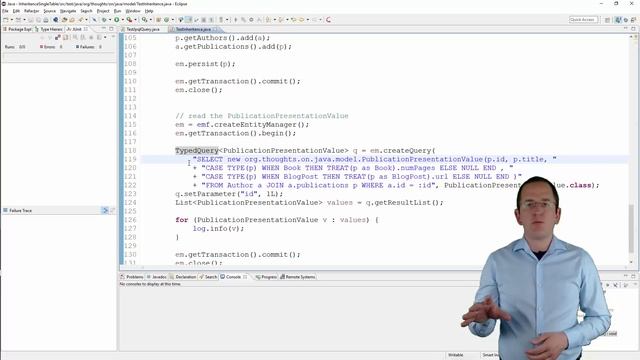Click Failure Trace label in JUnit view
Image resolution: width=640 pixels, height=360 pixels.
point(20,210)
